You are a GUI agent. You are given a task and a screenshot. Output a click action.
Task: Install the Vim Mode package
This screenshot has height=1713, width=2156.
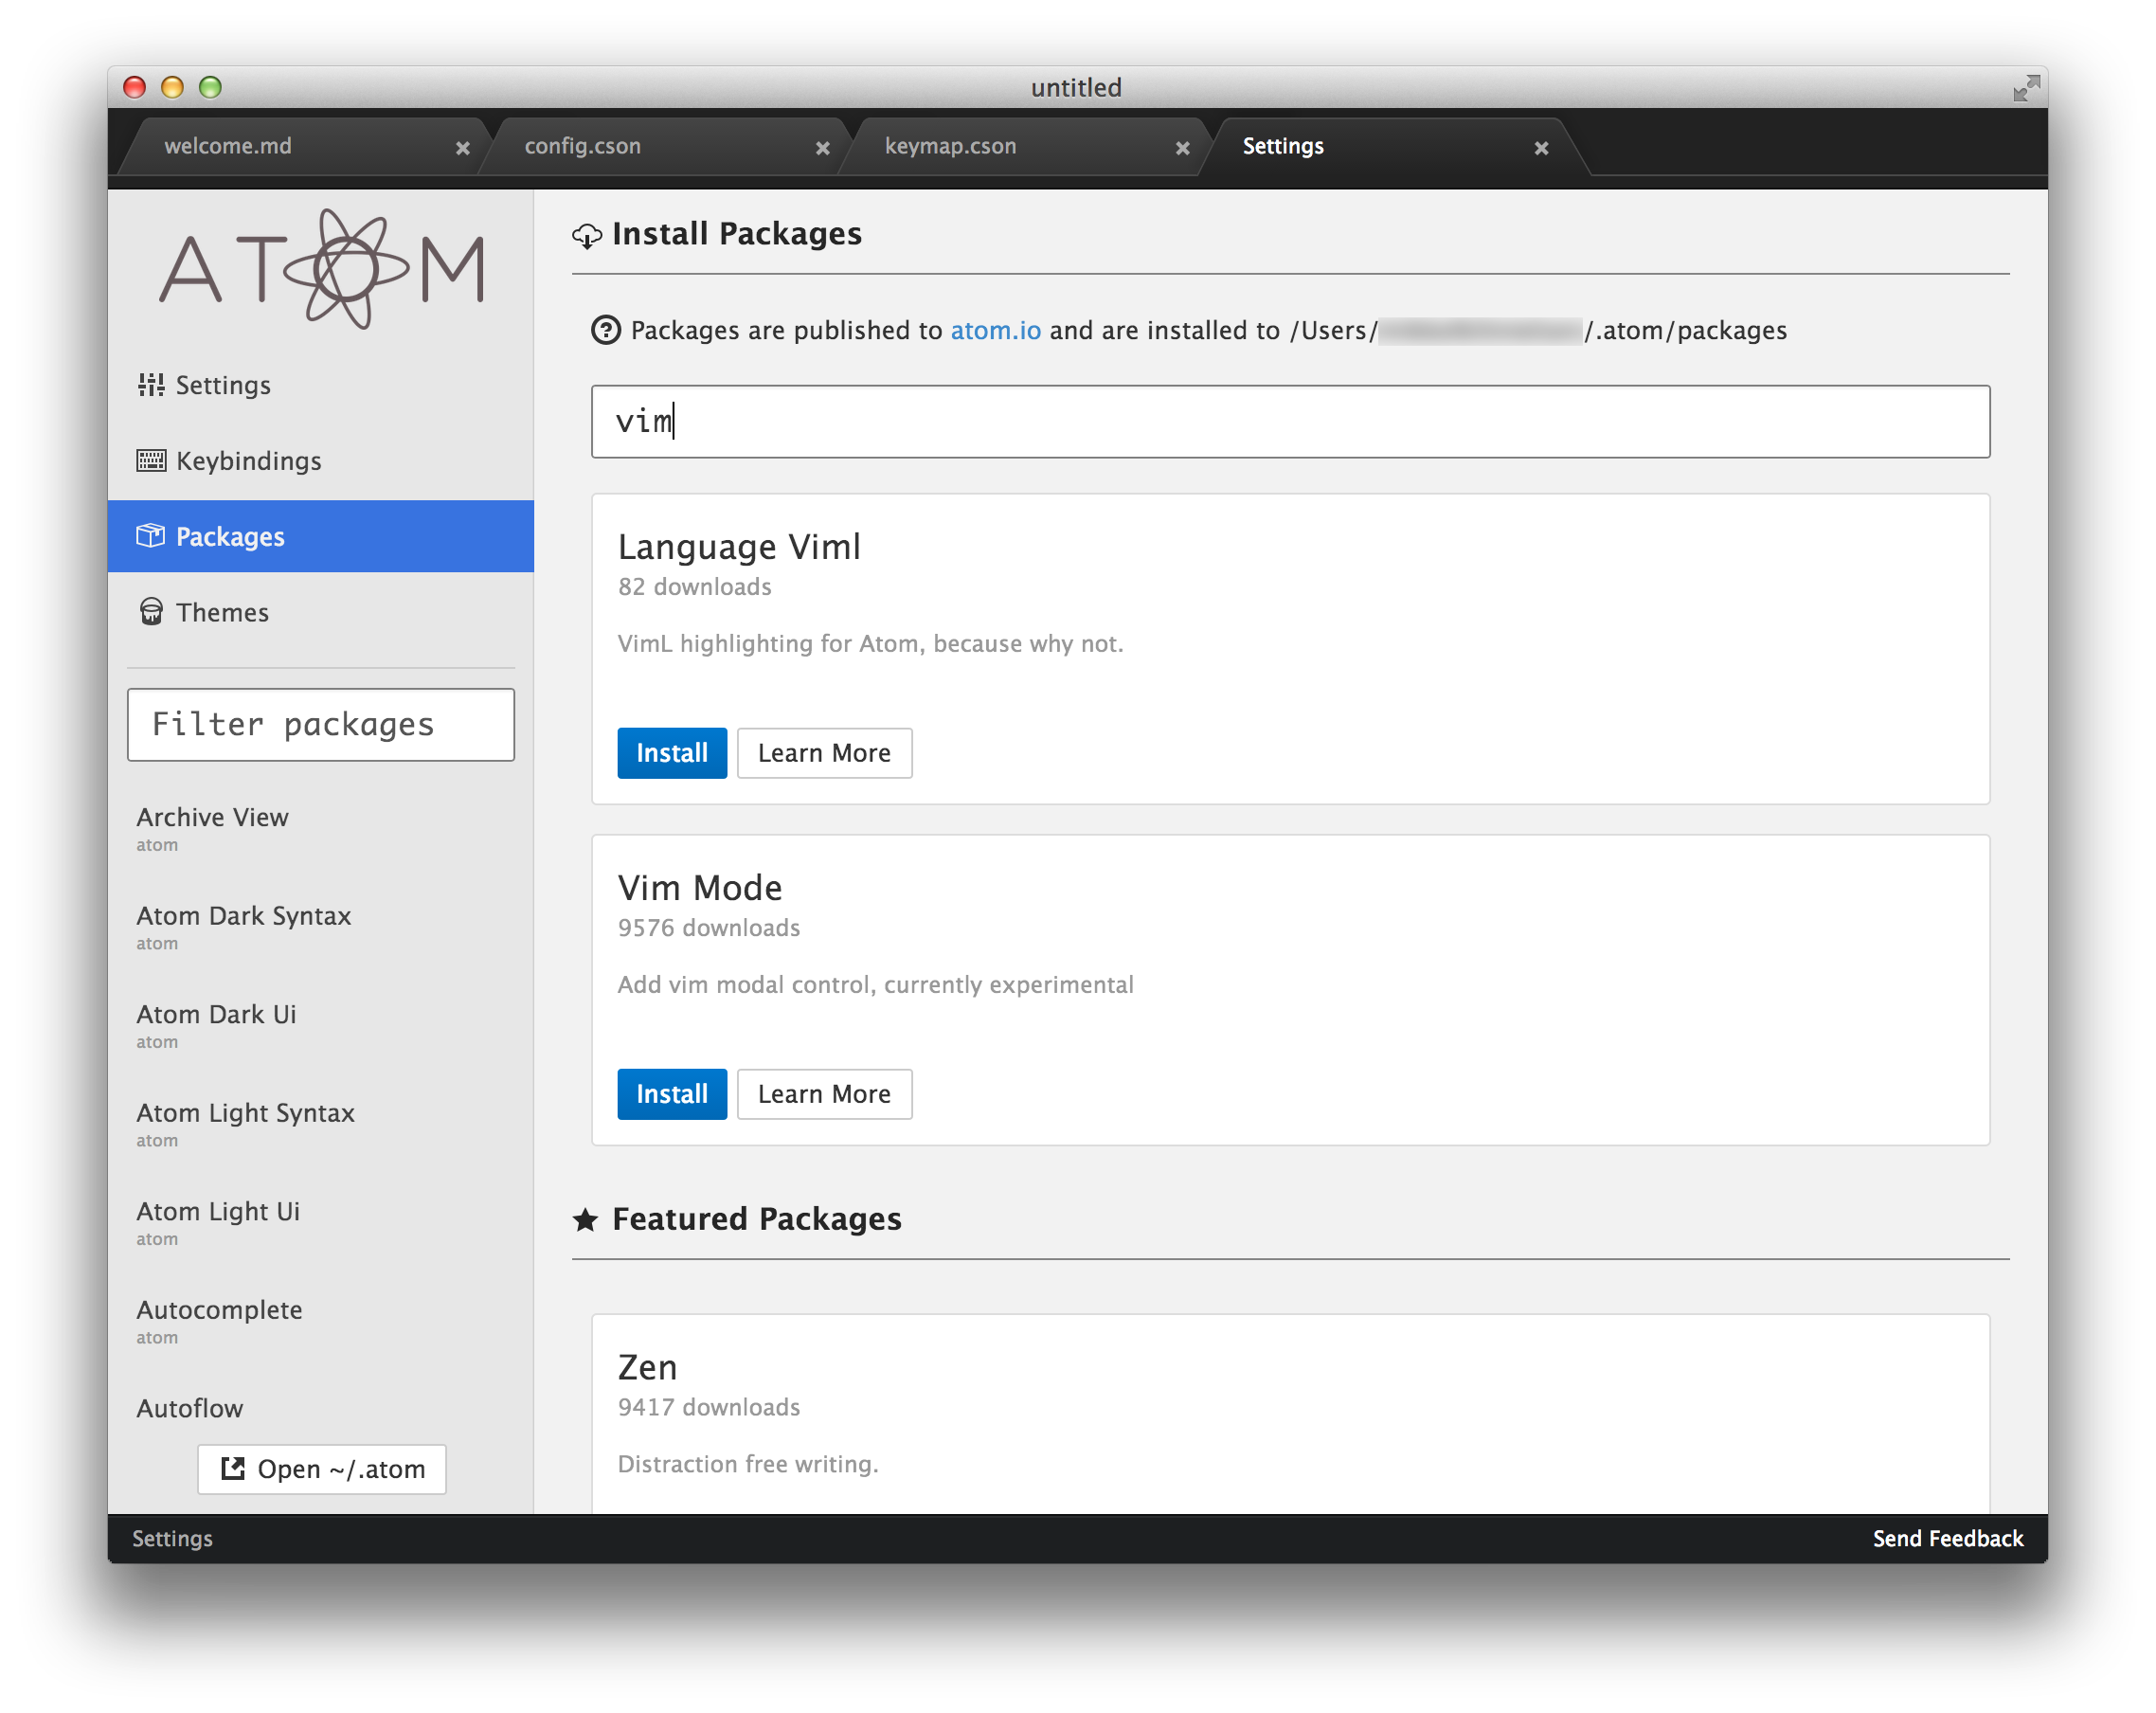(x=672, y=1094)
